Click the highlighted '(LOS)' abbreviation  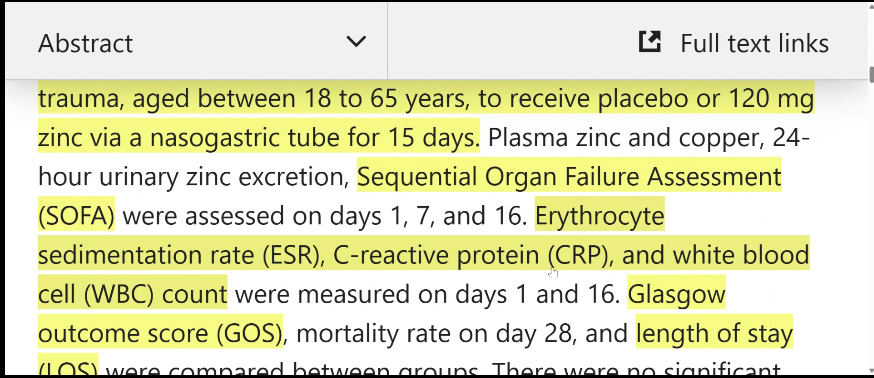[68, 368]
